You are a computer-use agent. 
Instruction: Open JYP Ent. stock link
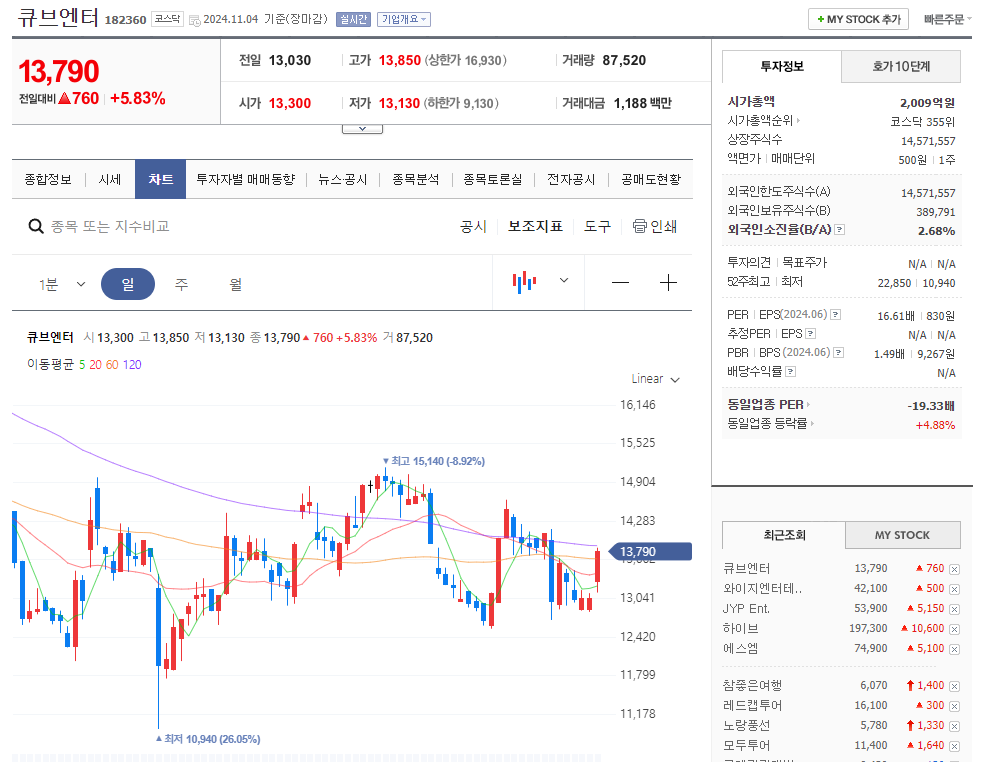[x=746, y=608]
